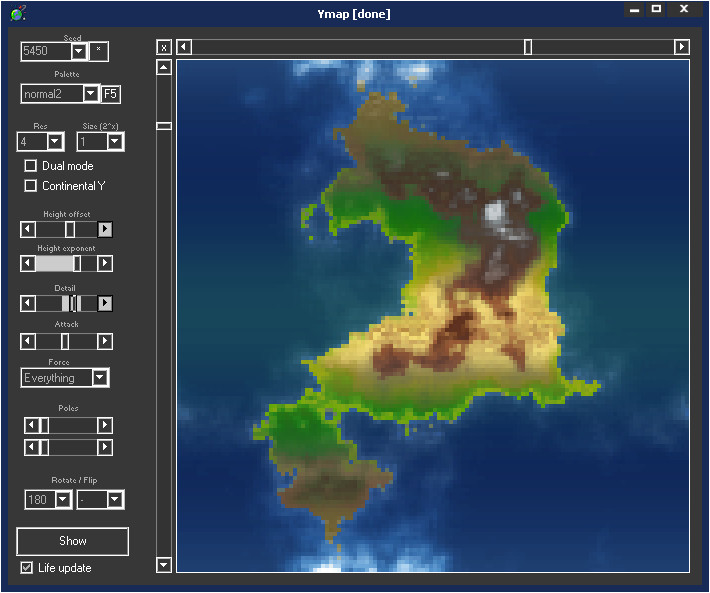Click the Attack slider left arrow
Viewport: 710px width, 593px height.
(x=28, y=341)
